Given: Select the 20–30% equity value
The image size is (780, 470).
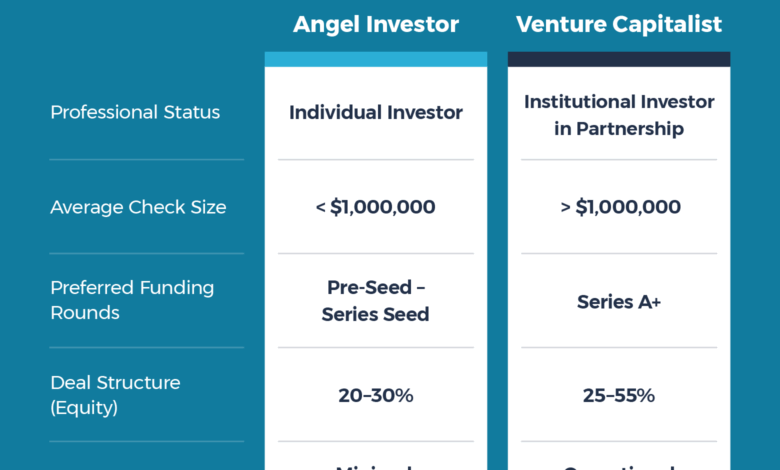Looking at the screenshot, I should pos(376,395).
